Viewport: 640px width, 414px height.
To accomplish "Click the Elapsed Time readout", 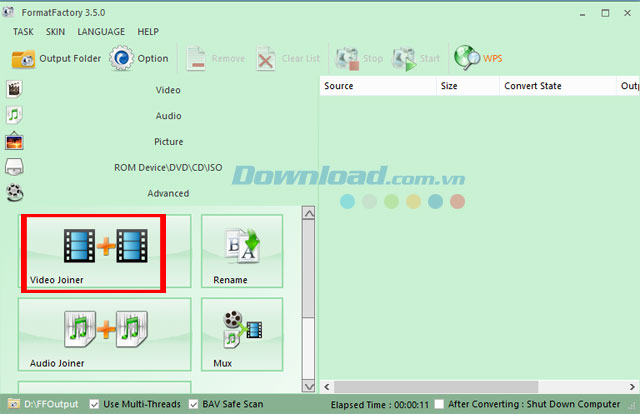I will pos(380,405).
